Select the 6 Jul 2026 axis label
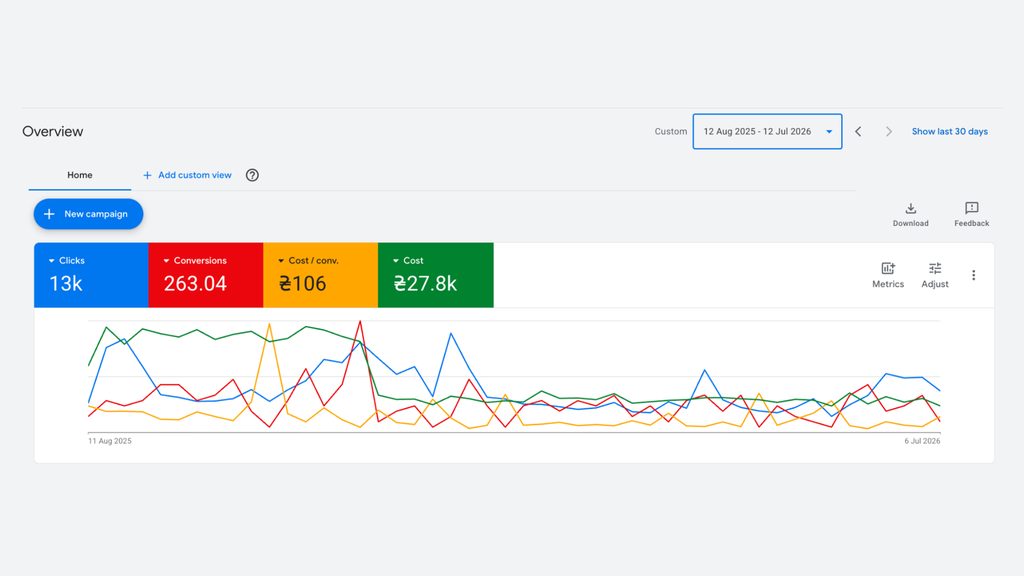The height and width of the screenshot is (576, 1024). [x=922, y=441]
